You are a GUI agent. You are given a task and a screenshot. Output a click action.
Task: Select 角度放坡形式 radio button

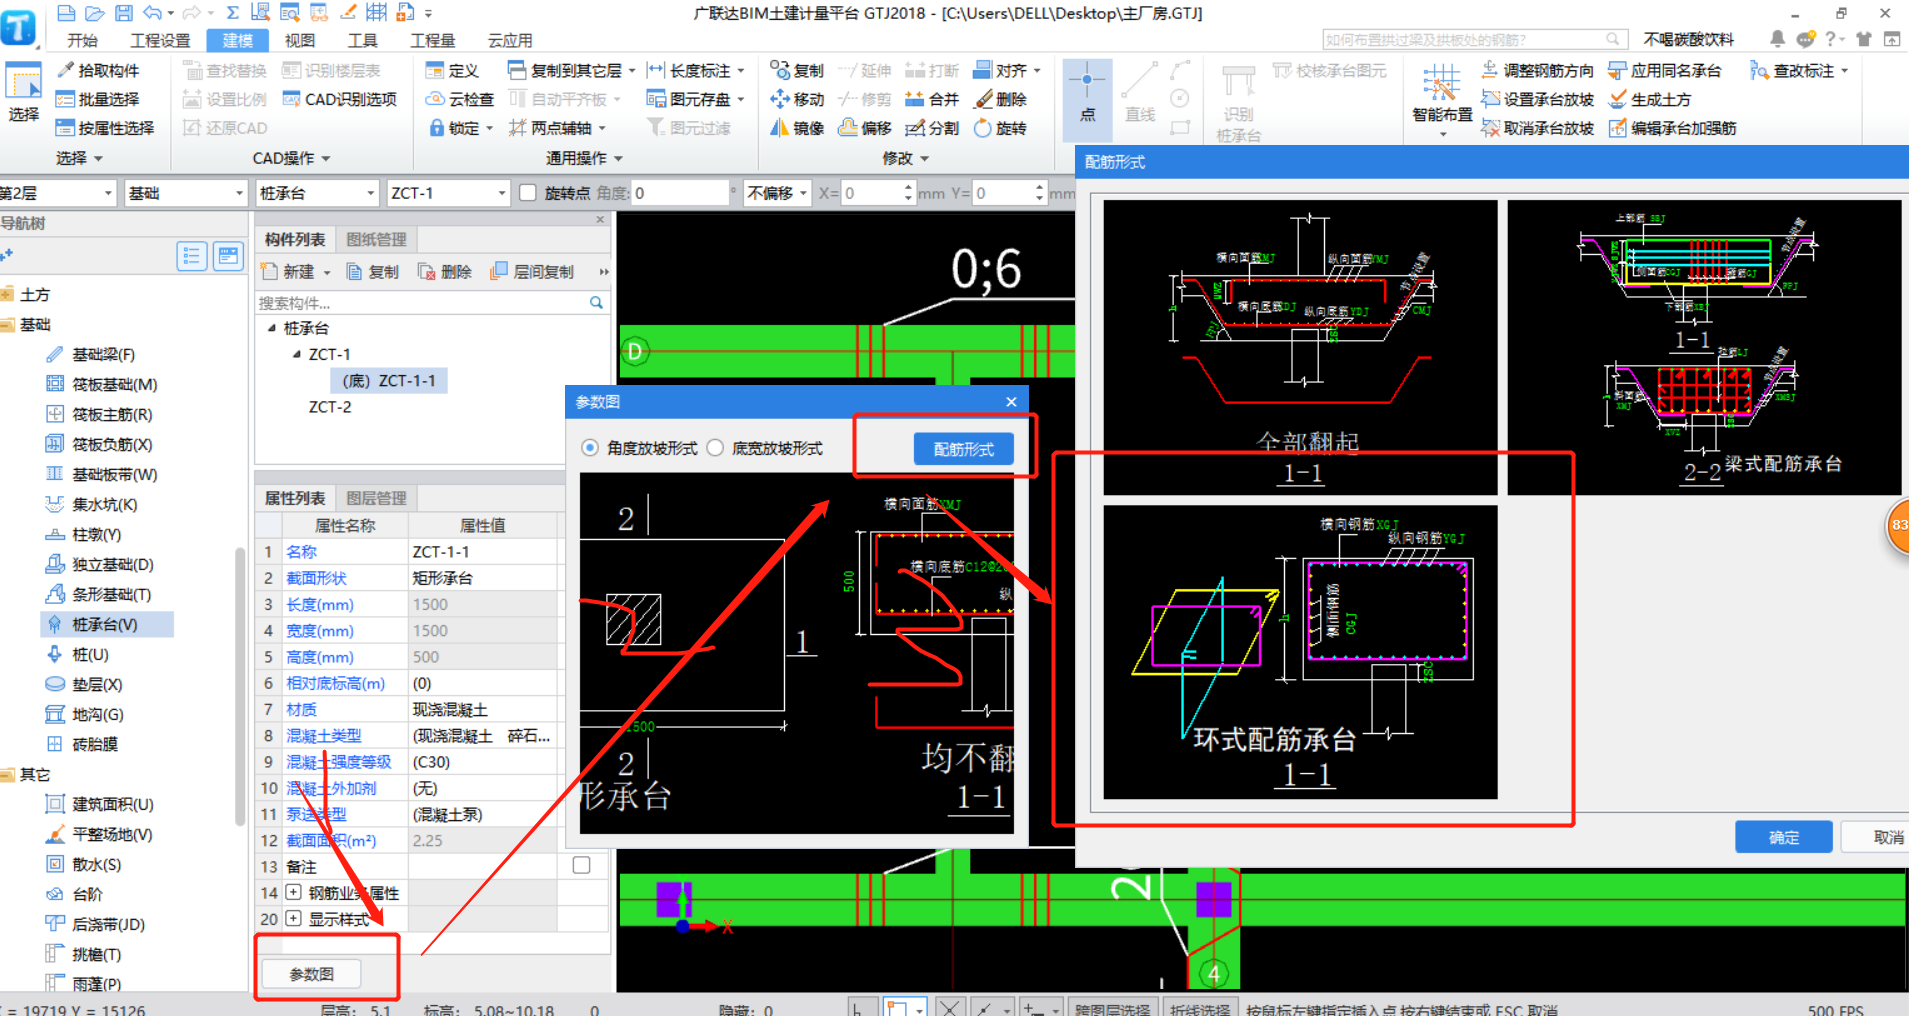click(x=590, y=448)
